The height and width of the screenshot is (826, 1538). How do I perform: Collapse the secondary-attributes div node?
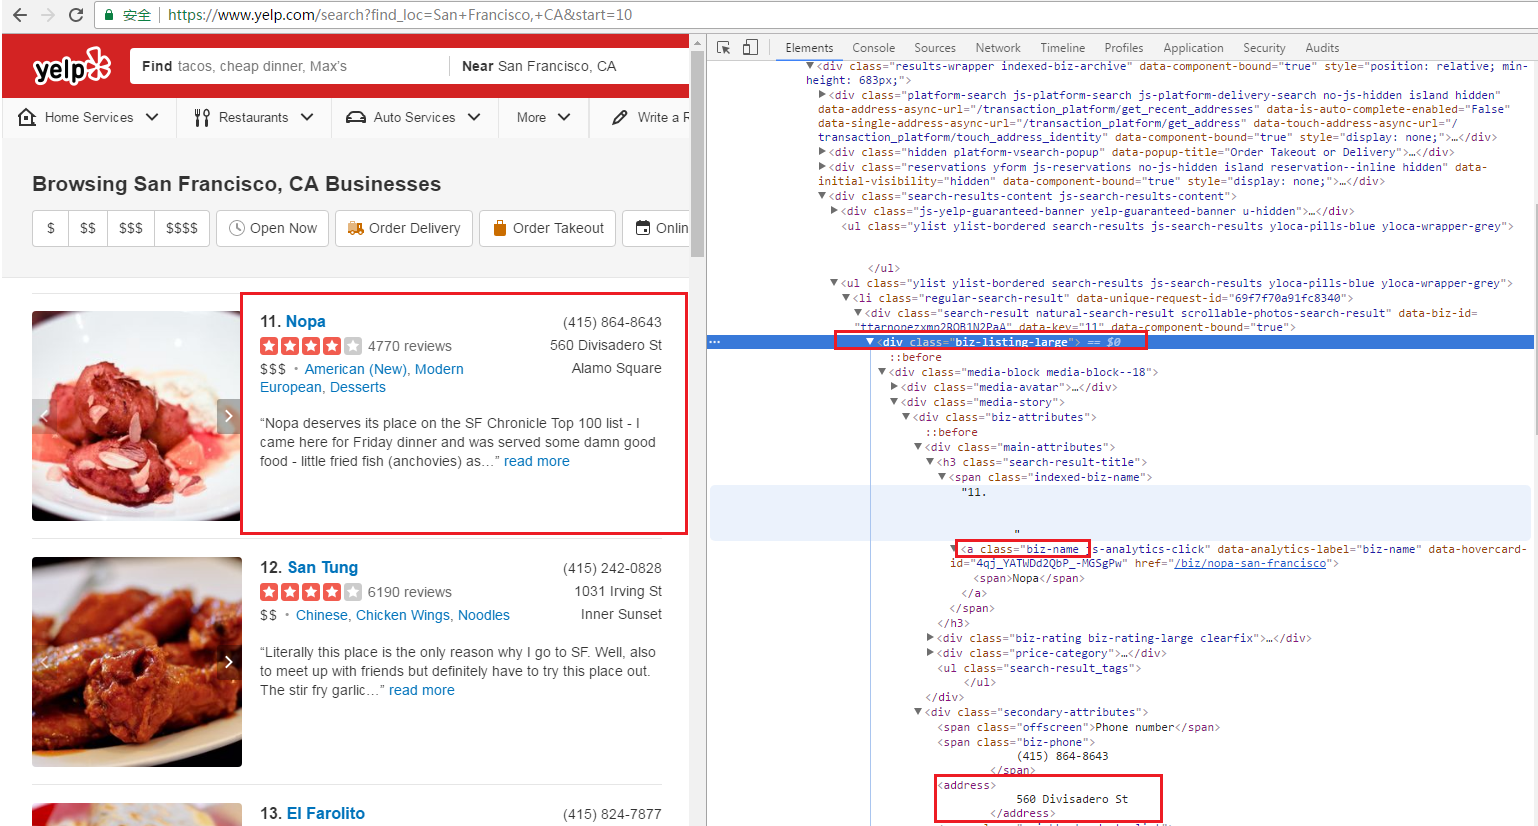coord(918,712)
